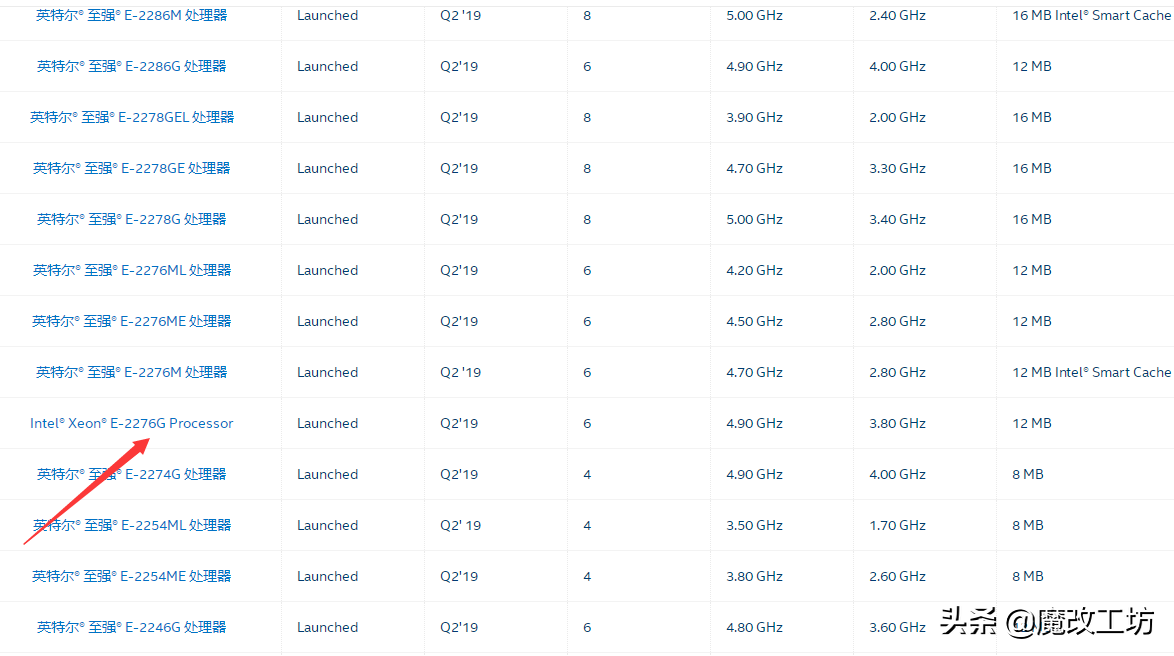The image size is (1174, 656).
Task: Open the 至强 E-2274G 处理器 link
Action: [x=132, y=474]
